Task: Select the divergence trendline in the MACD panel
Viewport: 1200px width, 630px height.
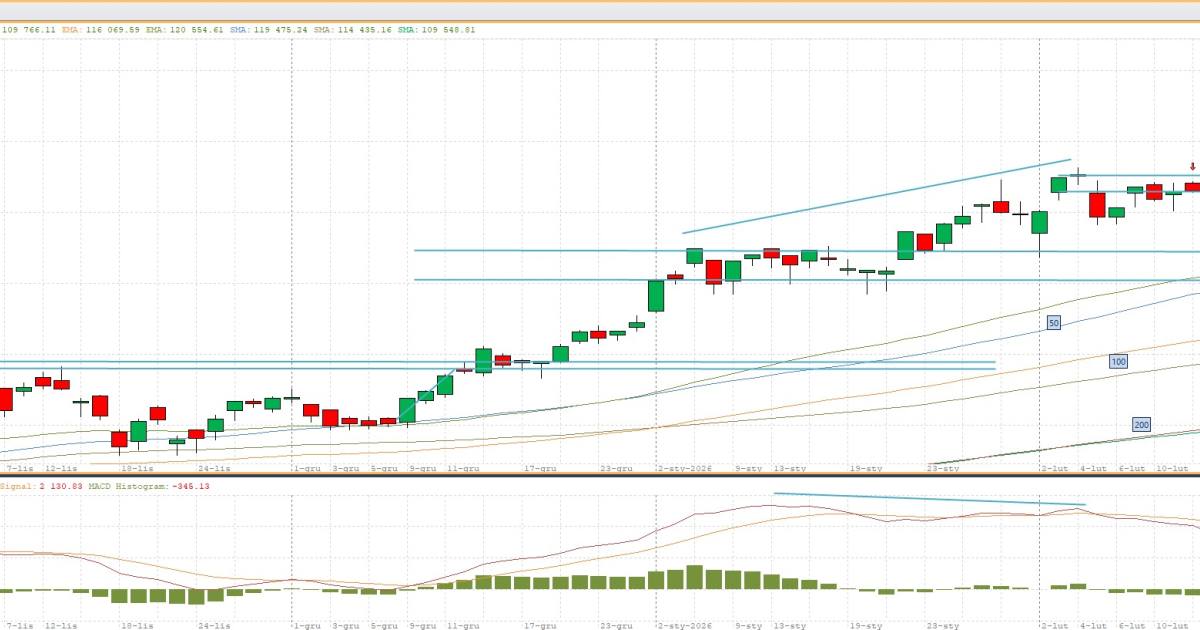Action: [929, 499]
